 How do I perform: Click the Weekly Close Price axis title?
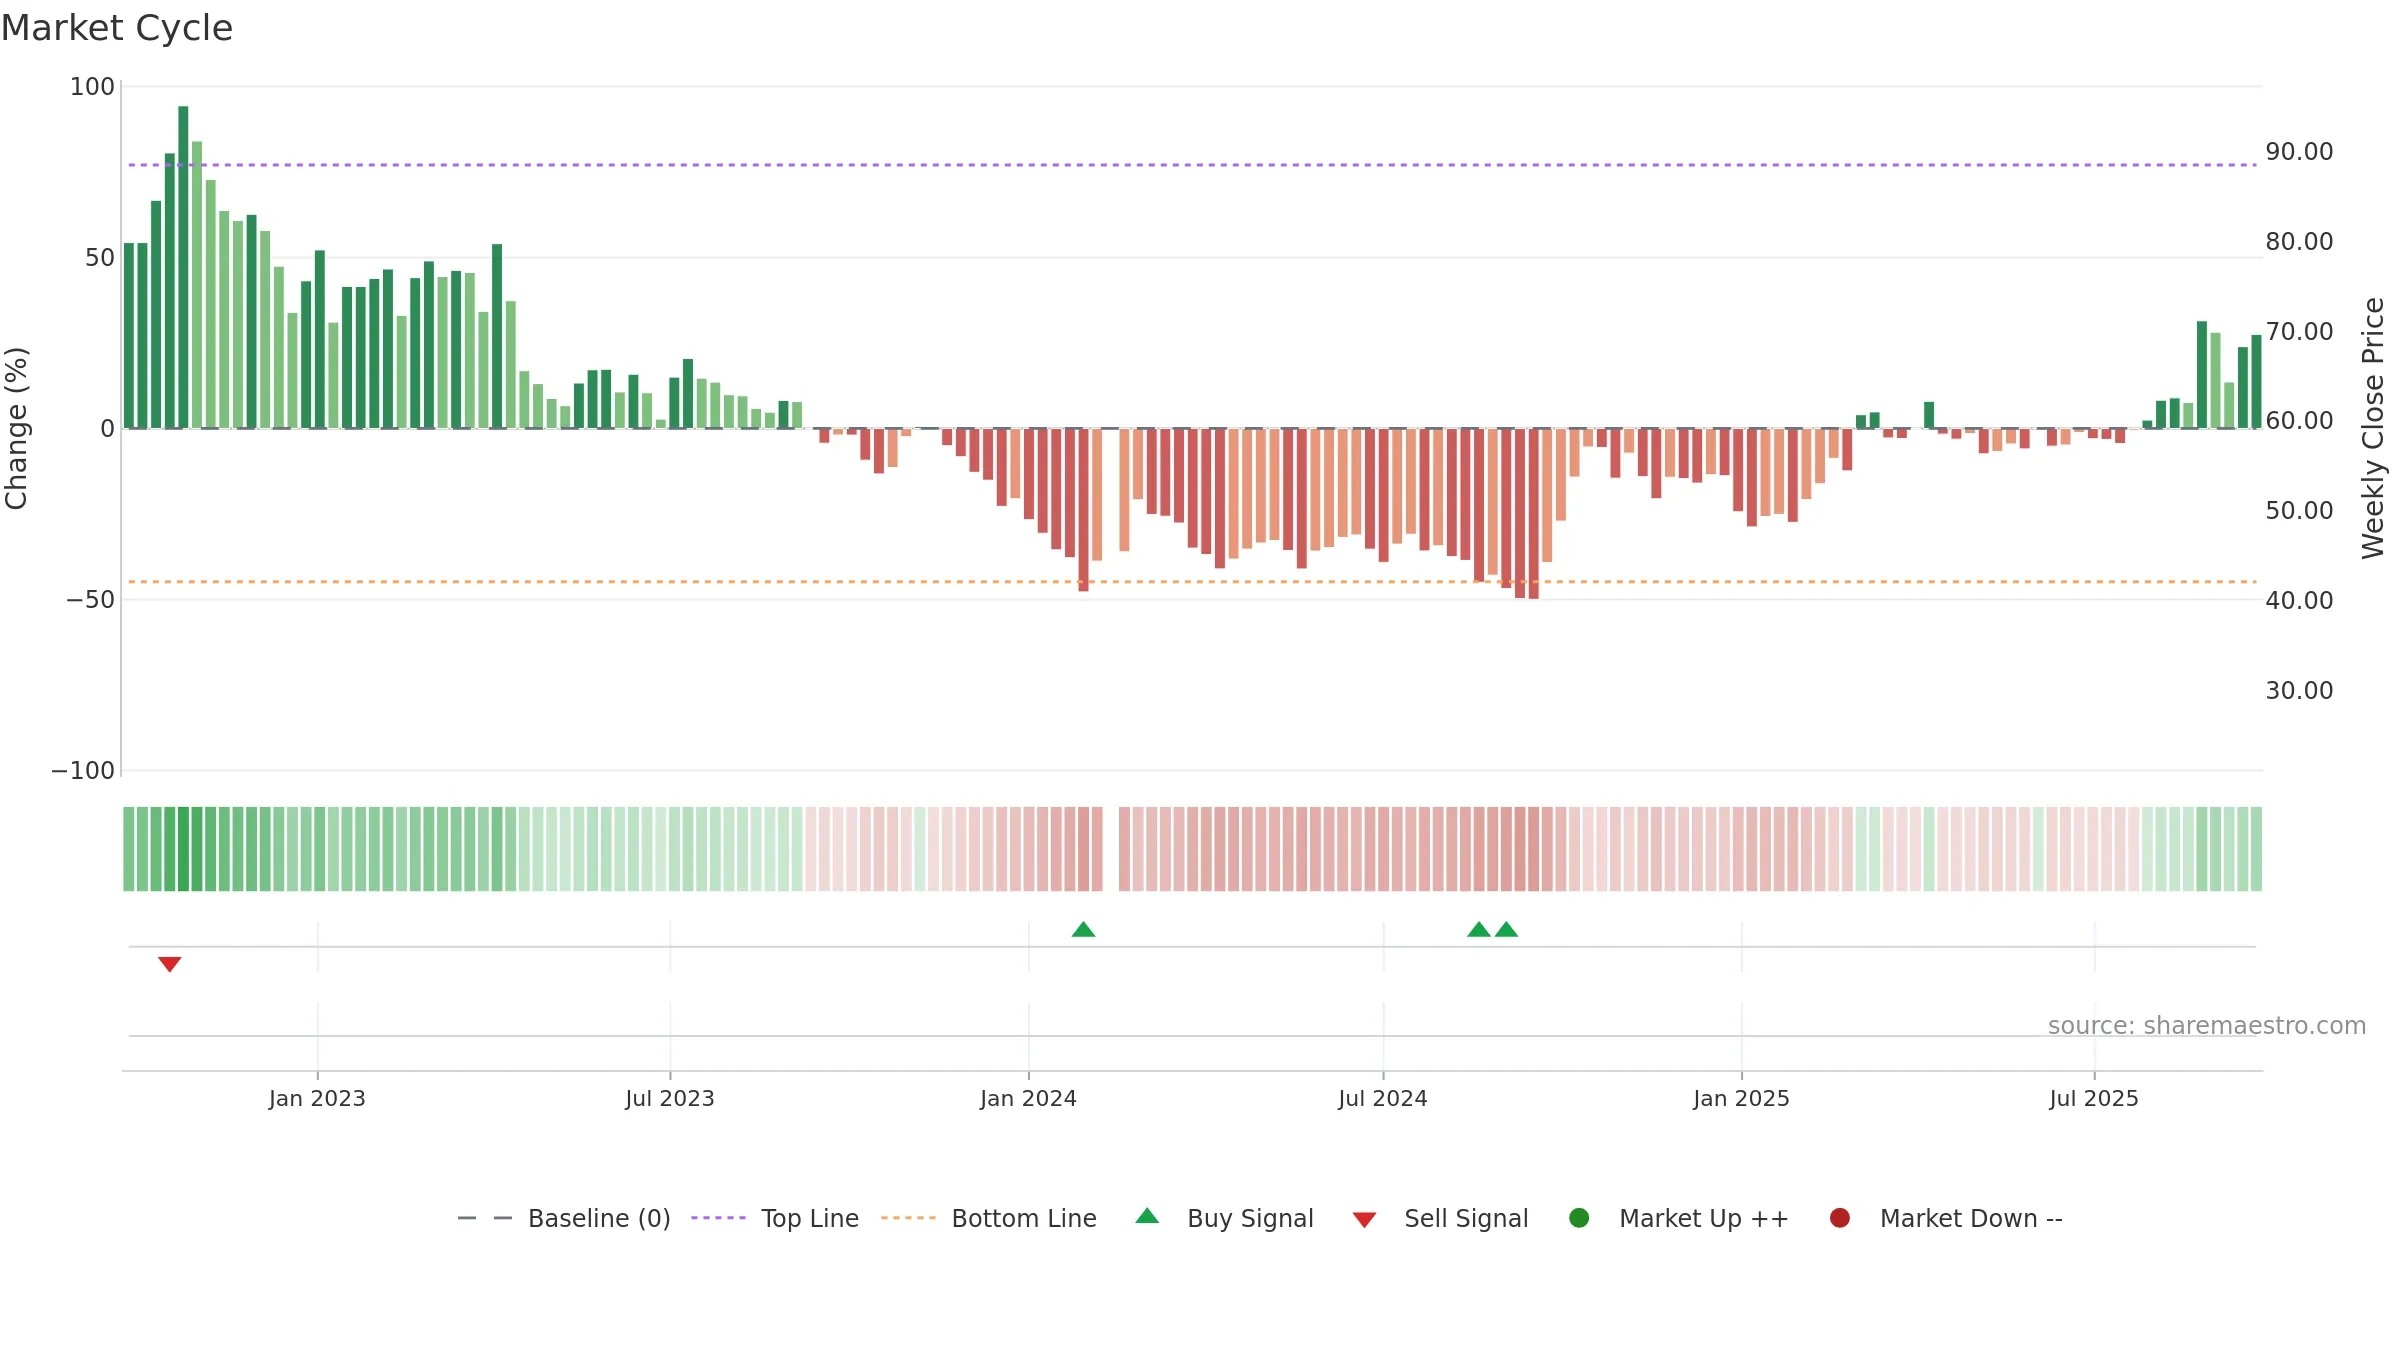2373,428
